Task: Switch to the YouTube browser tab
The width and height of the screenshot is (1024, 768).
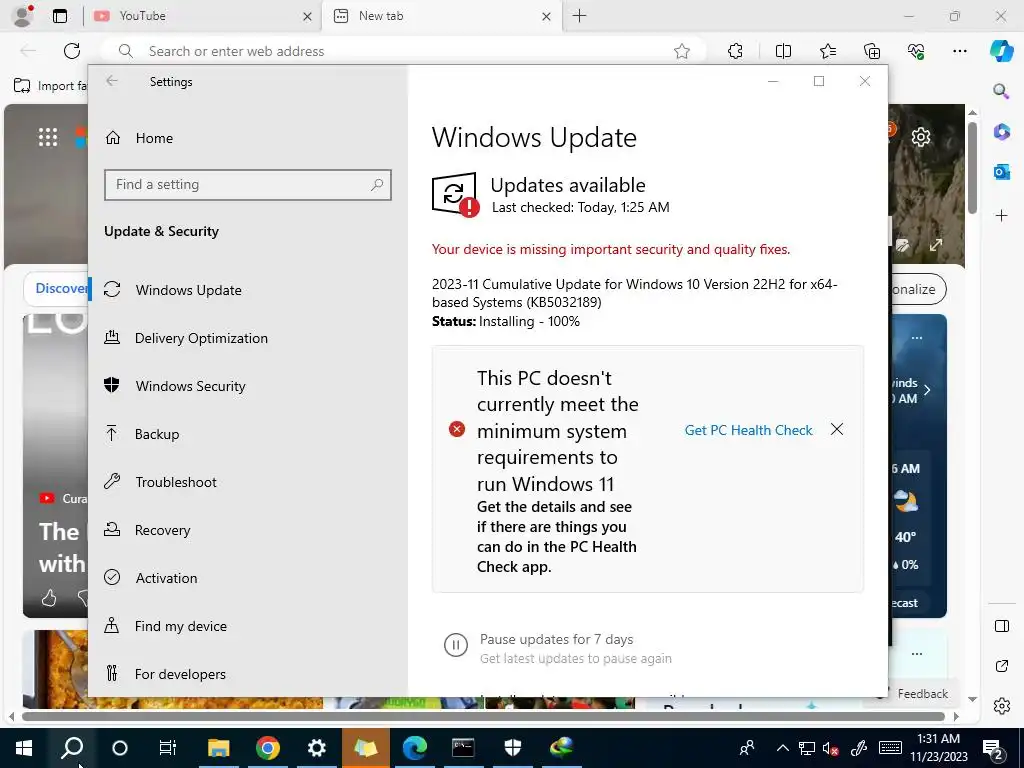Action: tap(202, 16)
